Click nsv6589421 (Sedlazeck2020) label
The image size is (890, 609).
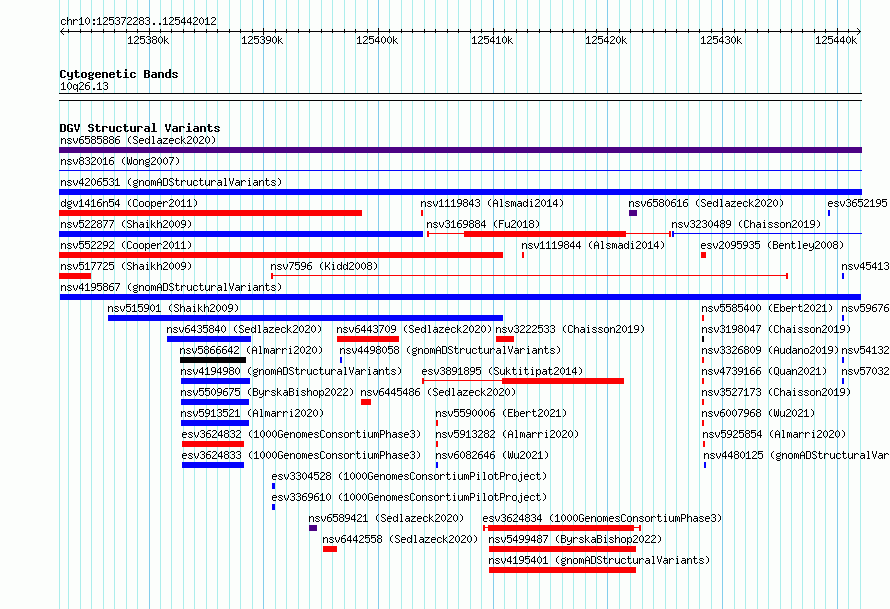386,518
